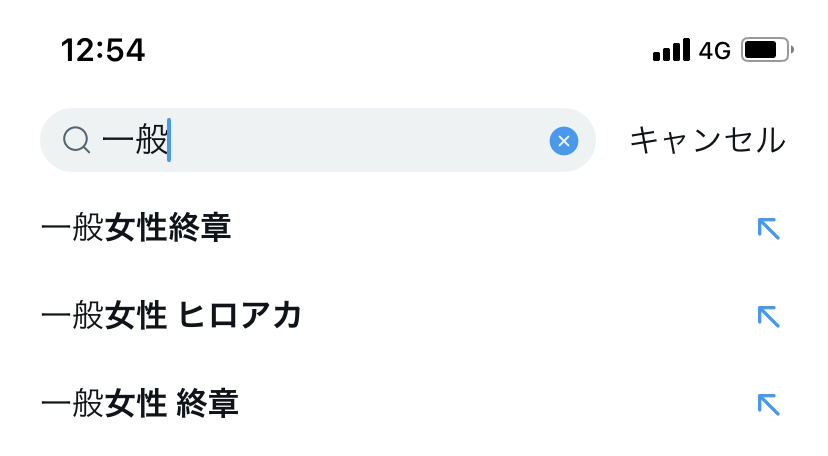Select the suggestion 一般女性 ヒロアカ
The width and height of the screenshot is (828, 456).
[172, 317]
